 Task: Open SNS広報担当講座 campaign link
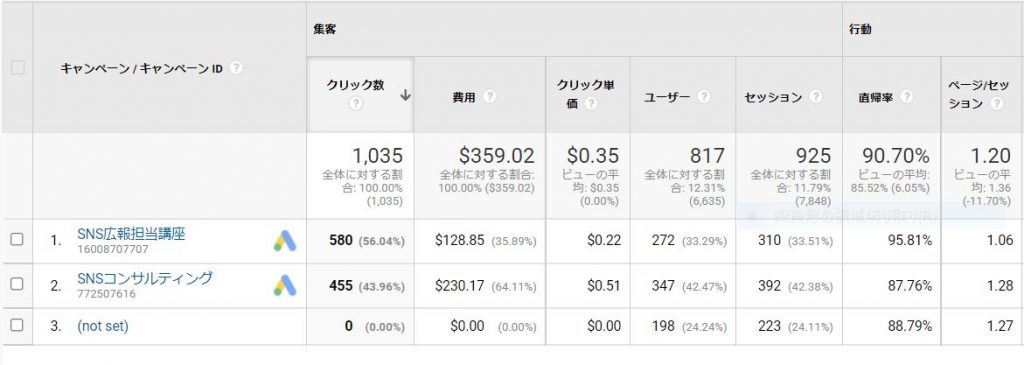tap(131, 234)
